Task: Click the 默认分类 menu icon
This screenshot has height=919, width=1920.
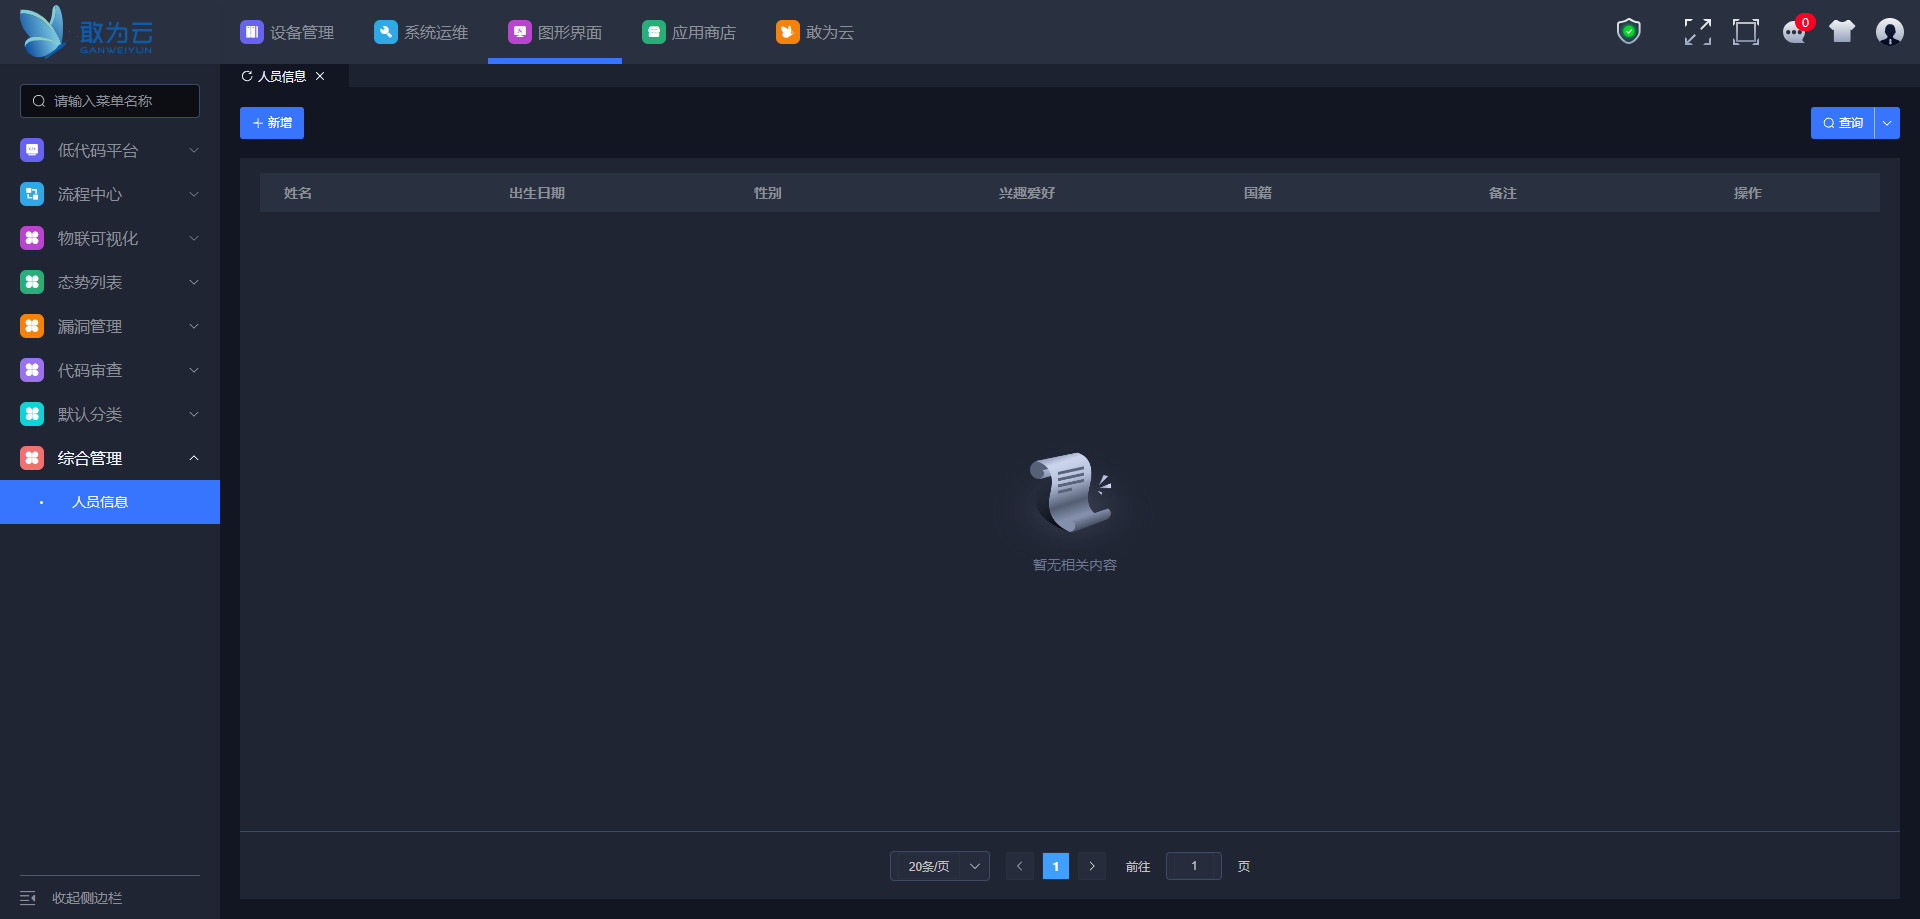Action: click(32, 414)
